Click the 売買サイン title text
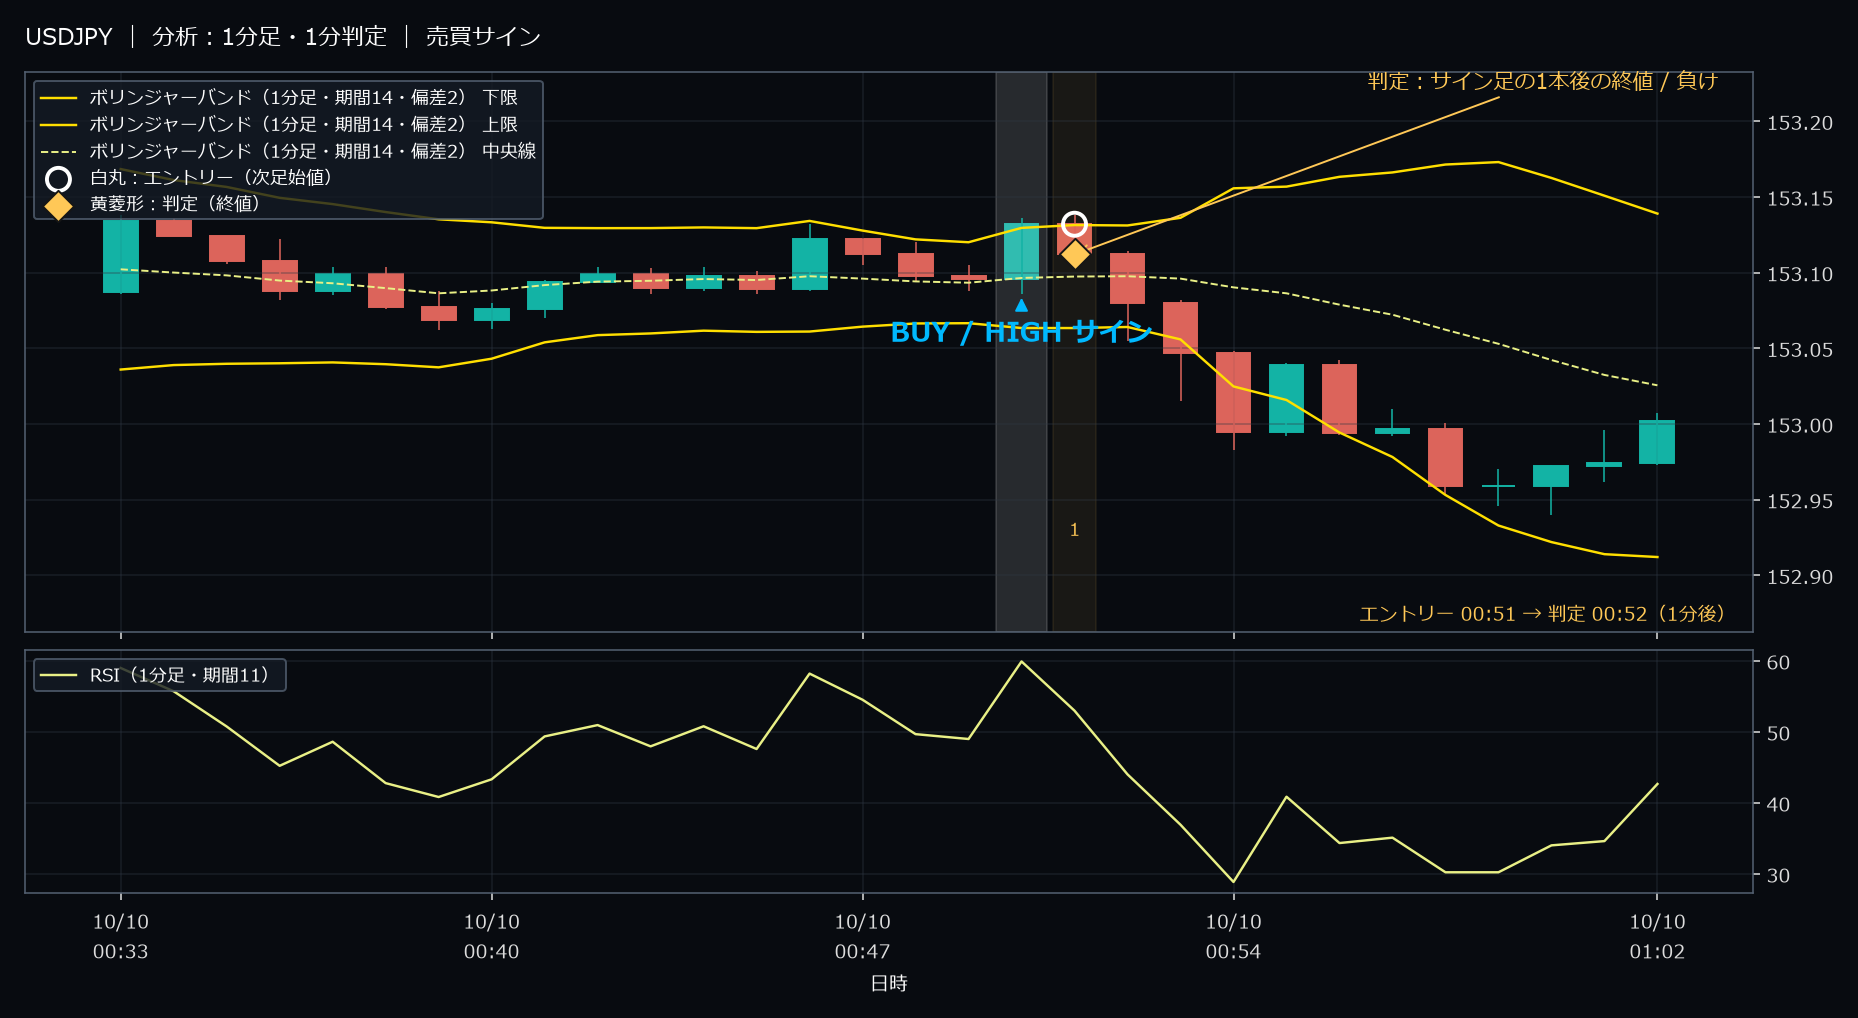Image resolution: width=1858 pixels, height=1018 pixels. (483, 37)
